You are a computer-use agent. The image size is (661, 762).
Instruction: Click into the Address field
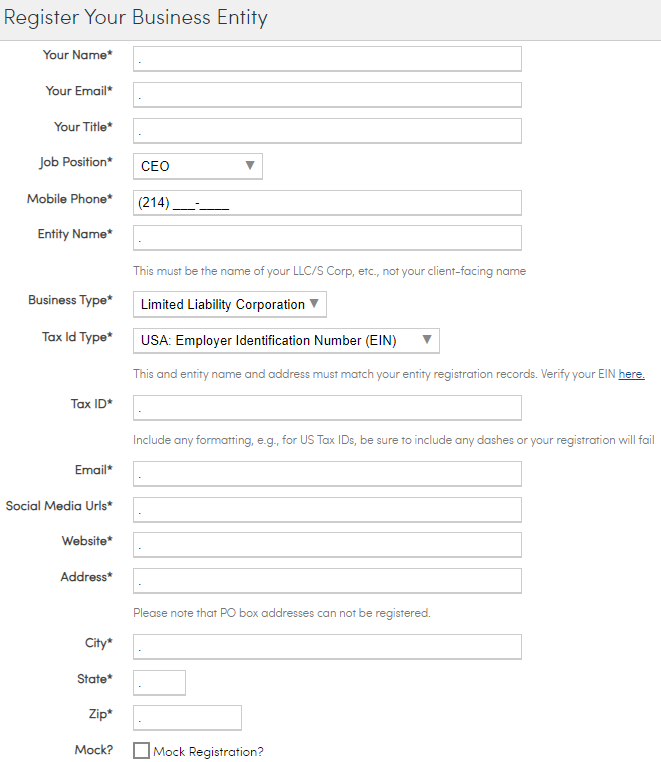327,581
